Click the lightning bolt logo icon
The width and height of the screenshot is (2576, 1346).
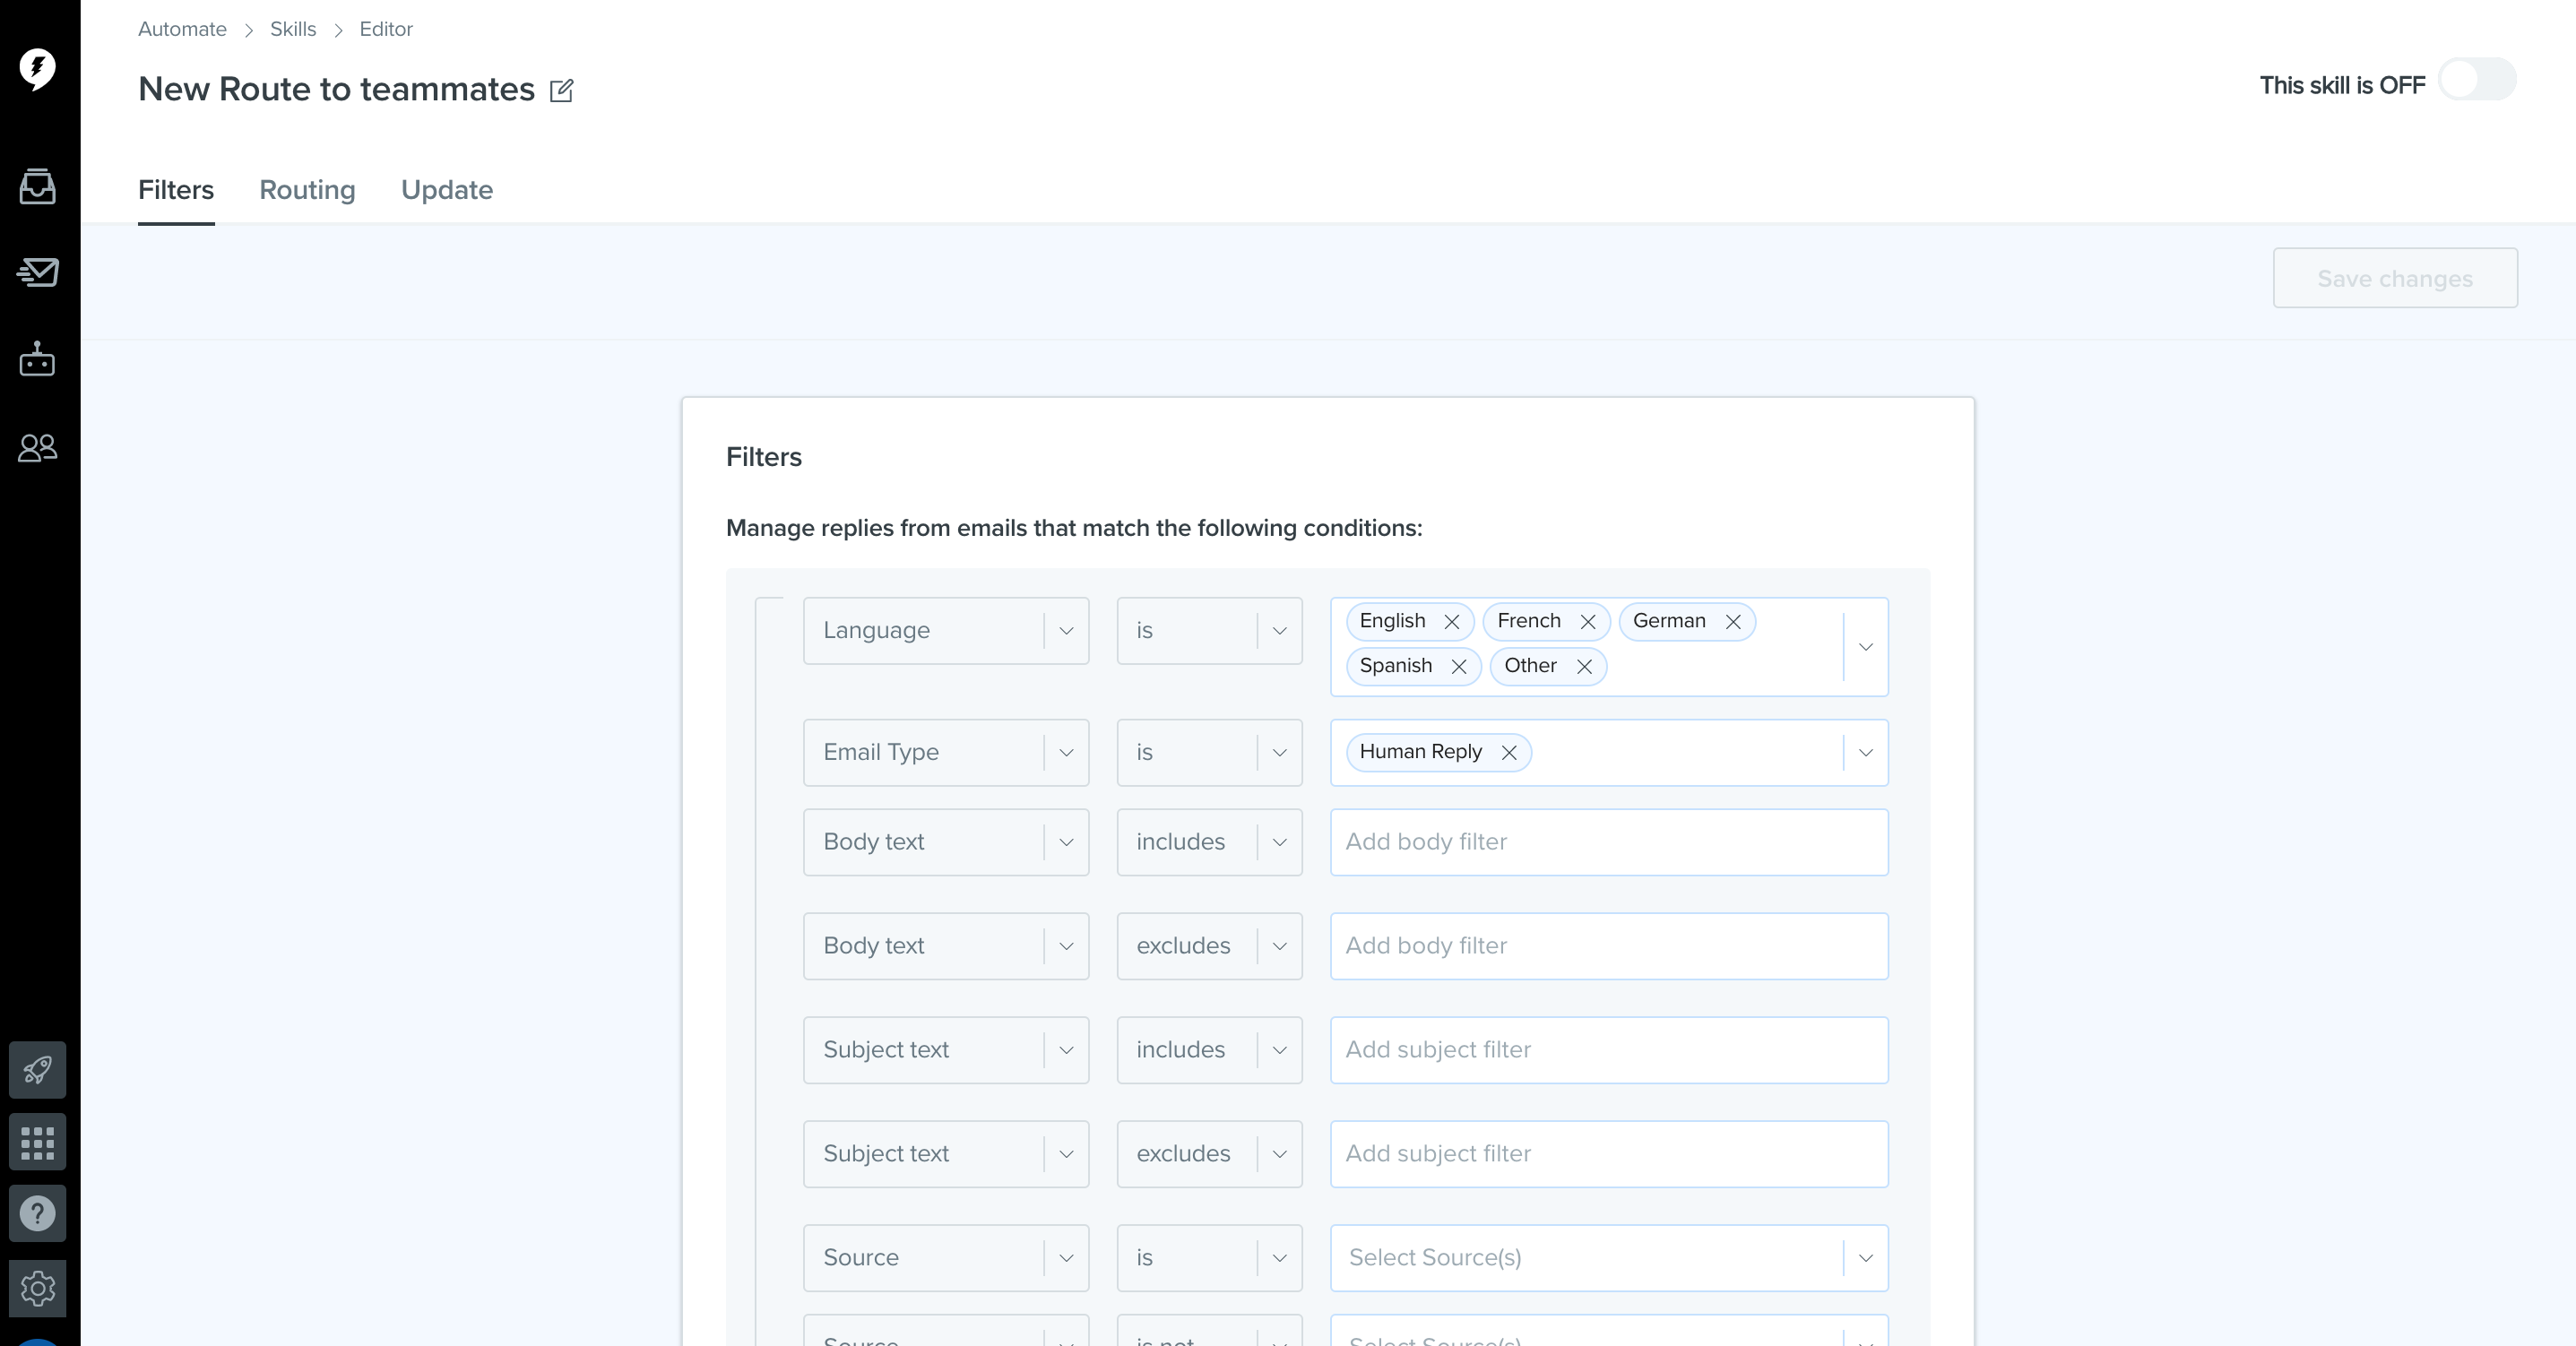[x=38, y=68]
